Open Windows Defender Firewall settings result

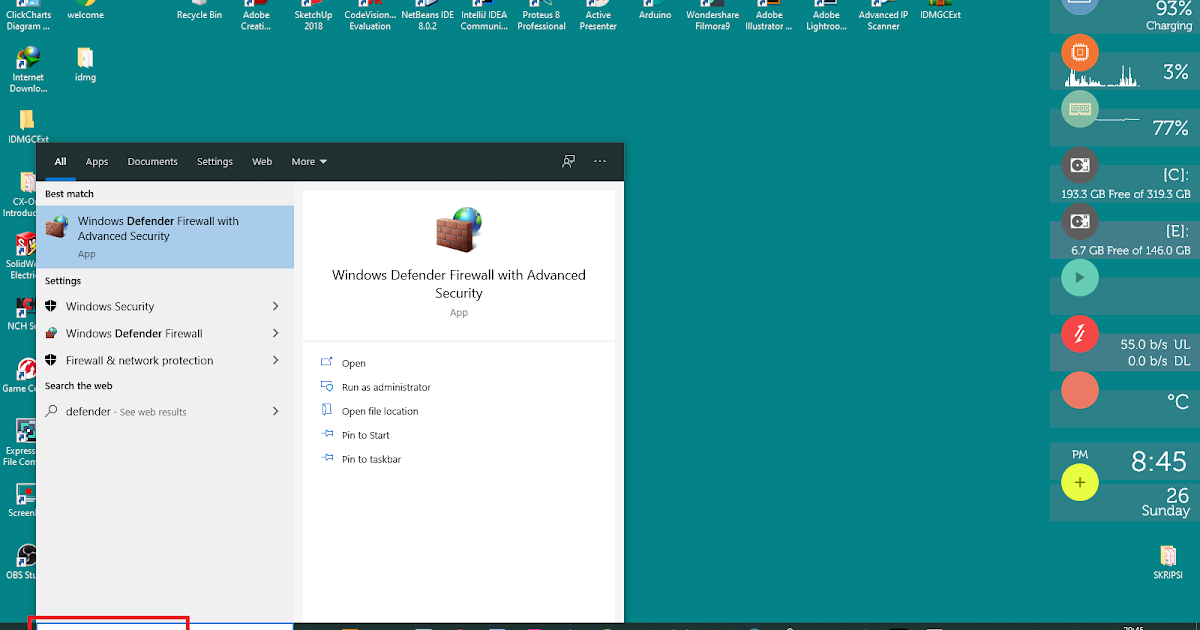(165, 333)
